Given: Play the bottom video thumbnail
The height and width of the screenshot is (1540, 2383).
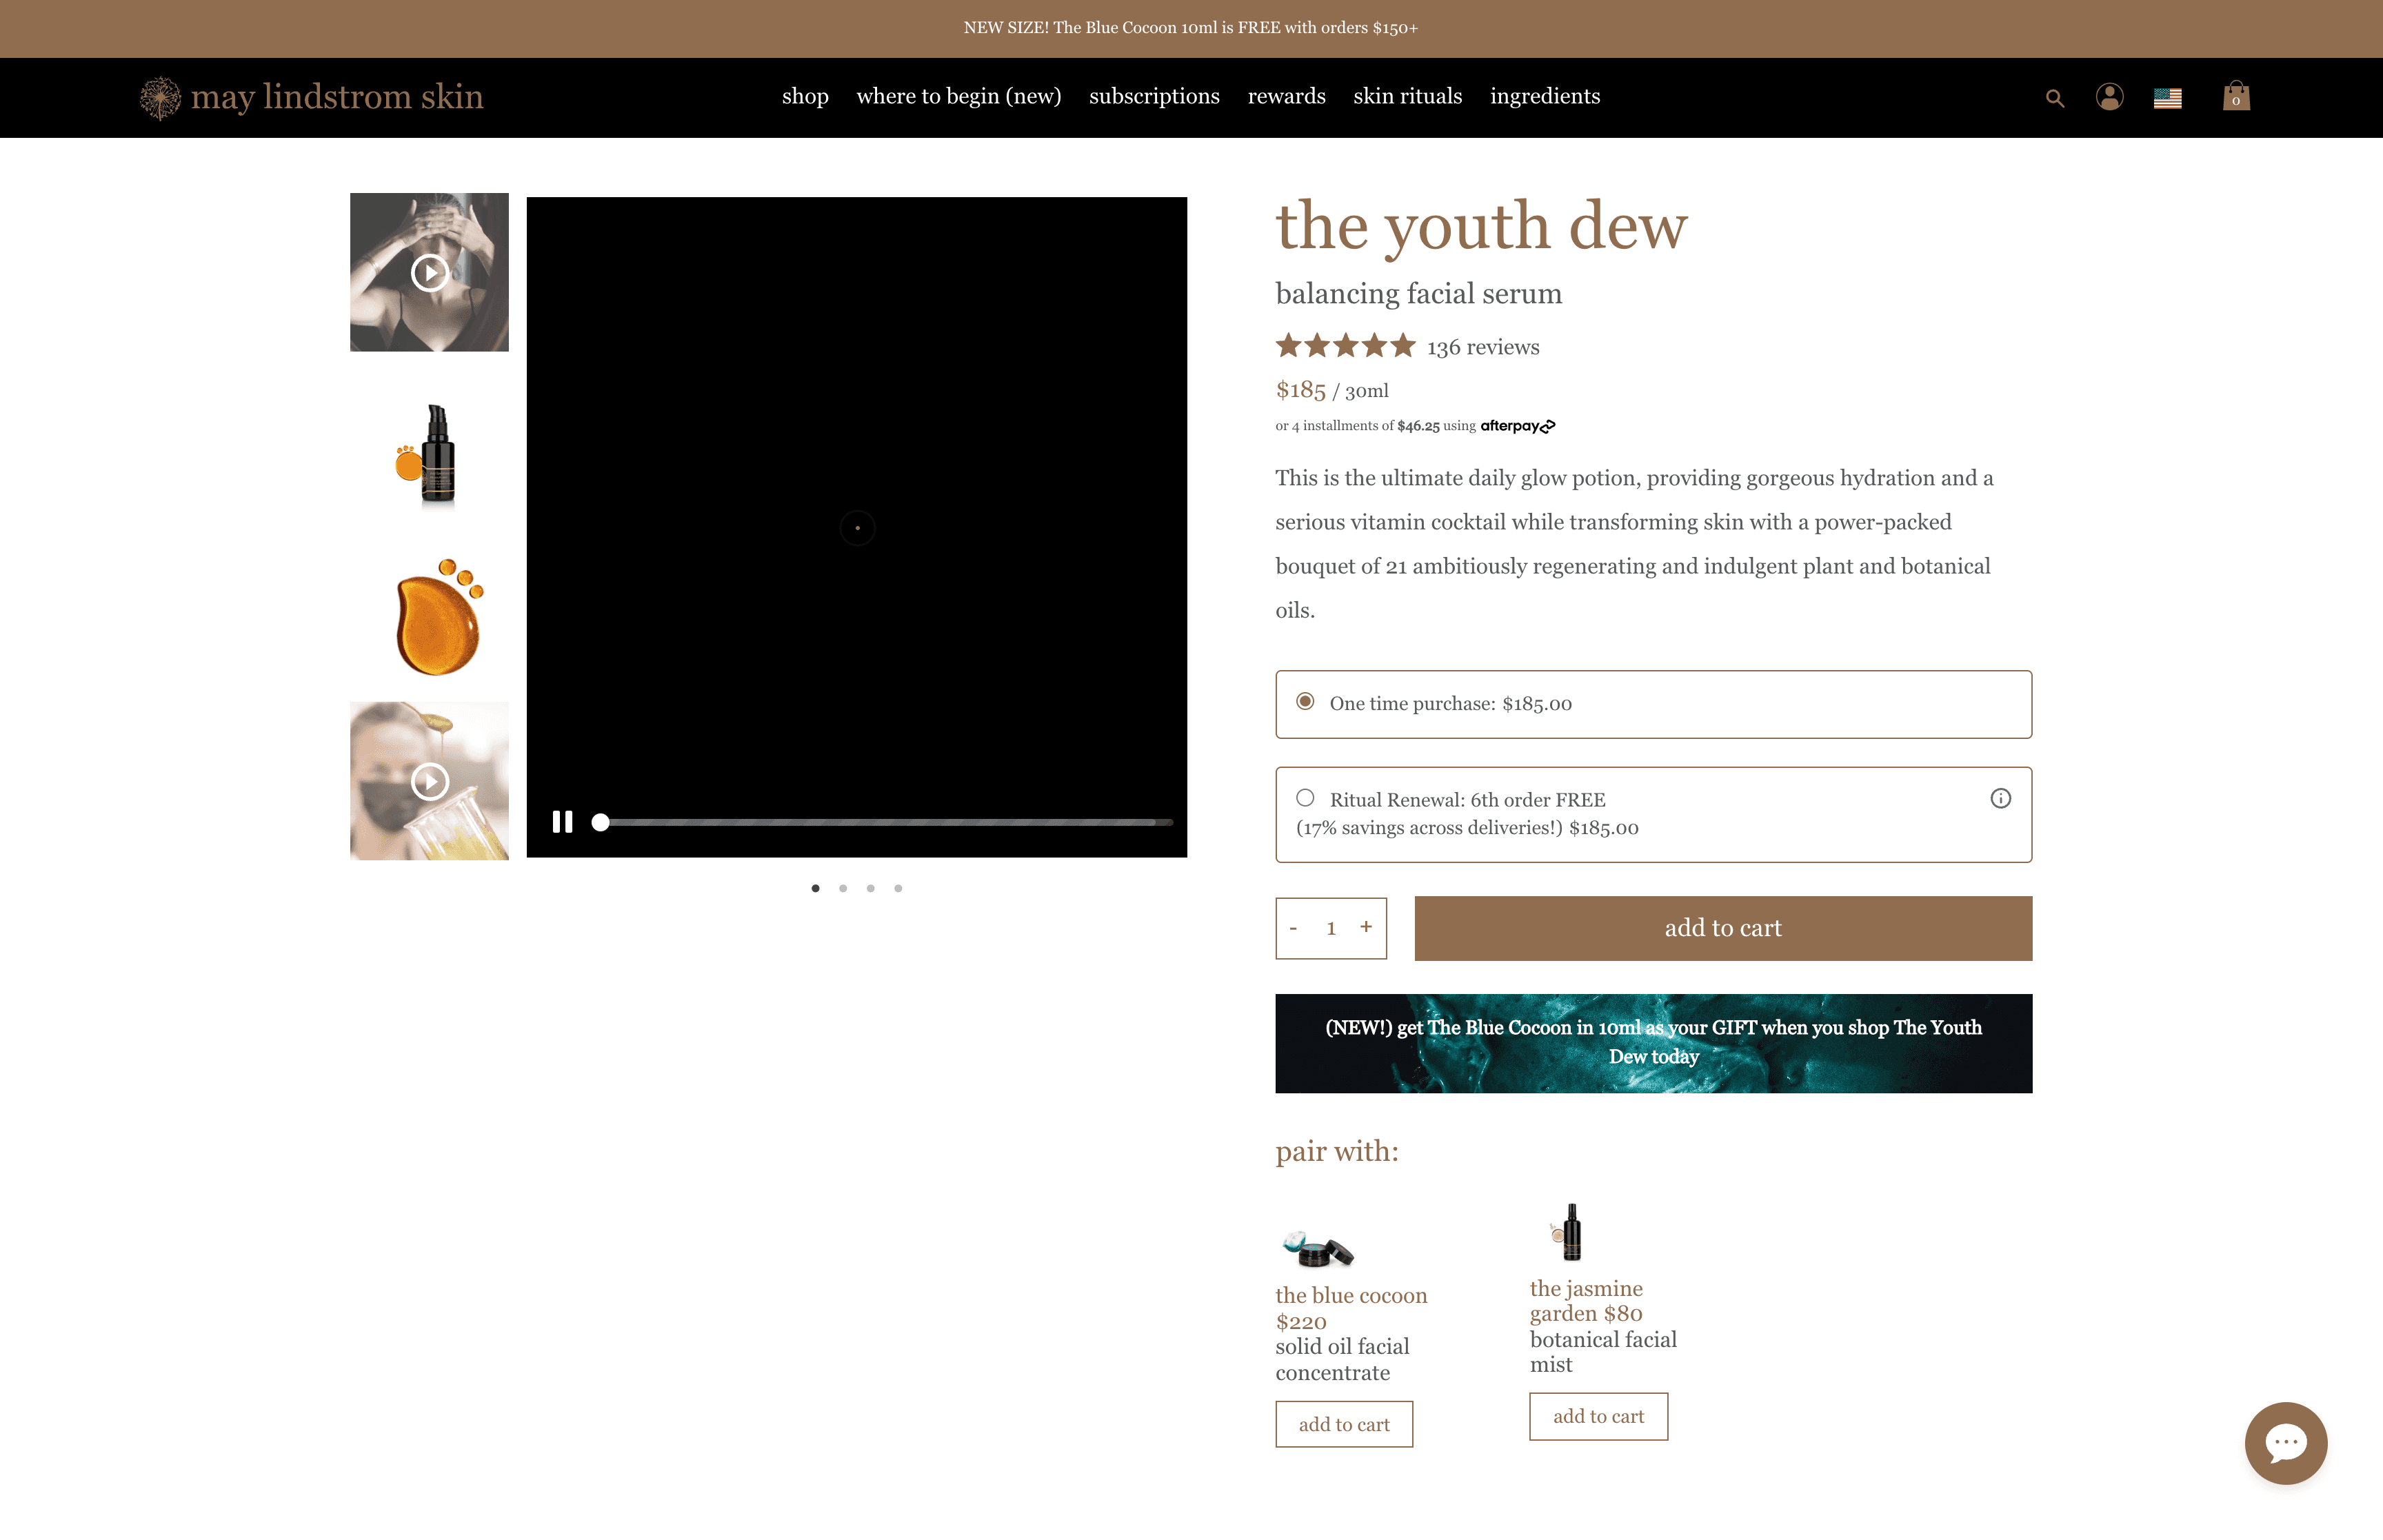Looking at the screenshot, I should click(429, 781).
